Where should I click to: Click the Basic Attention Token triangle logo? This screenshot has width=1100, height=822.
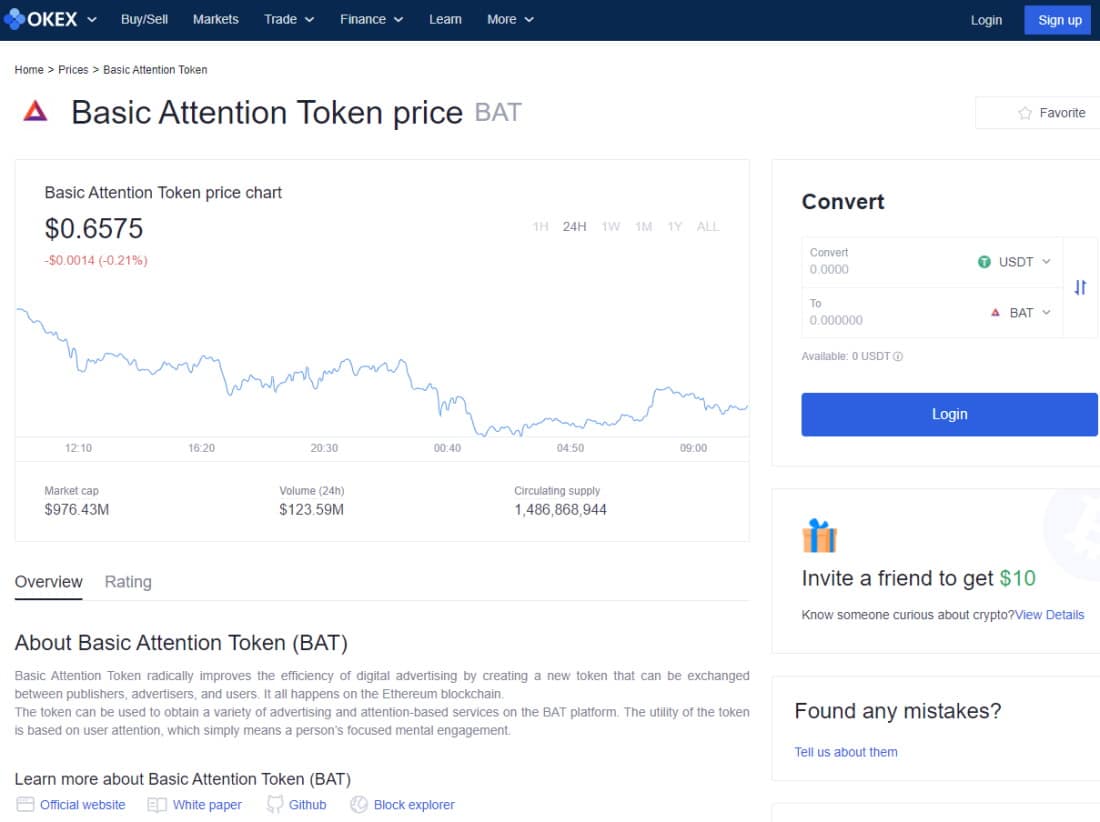point(35,111)
